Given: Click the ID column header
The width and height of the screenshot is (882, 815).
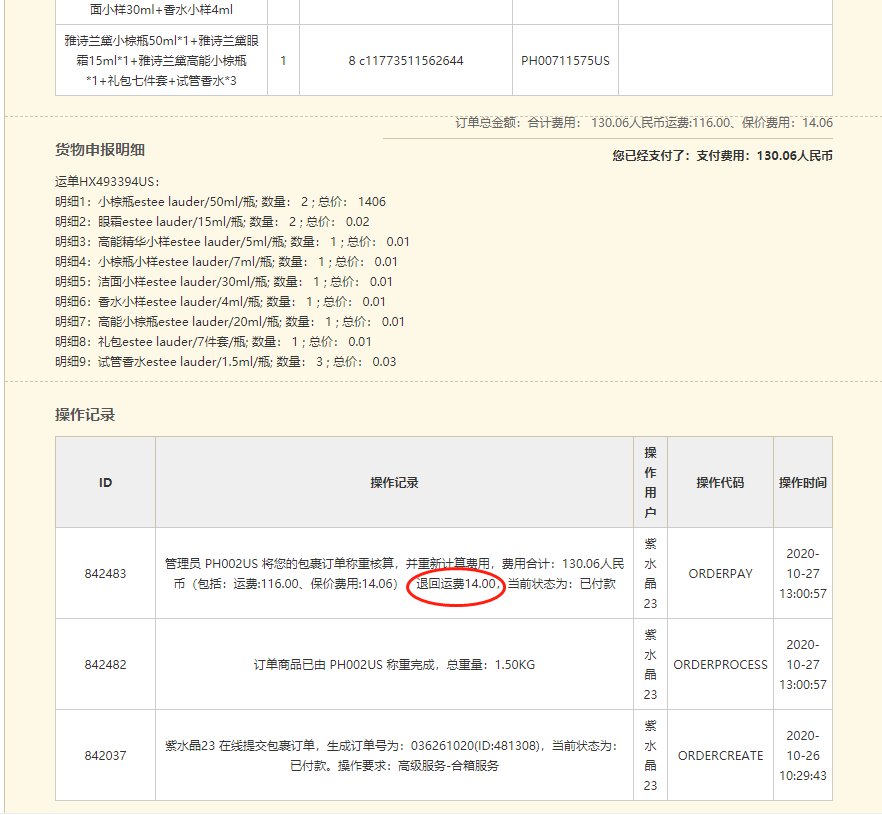Looking at the screenshot, I should point(105,482).
